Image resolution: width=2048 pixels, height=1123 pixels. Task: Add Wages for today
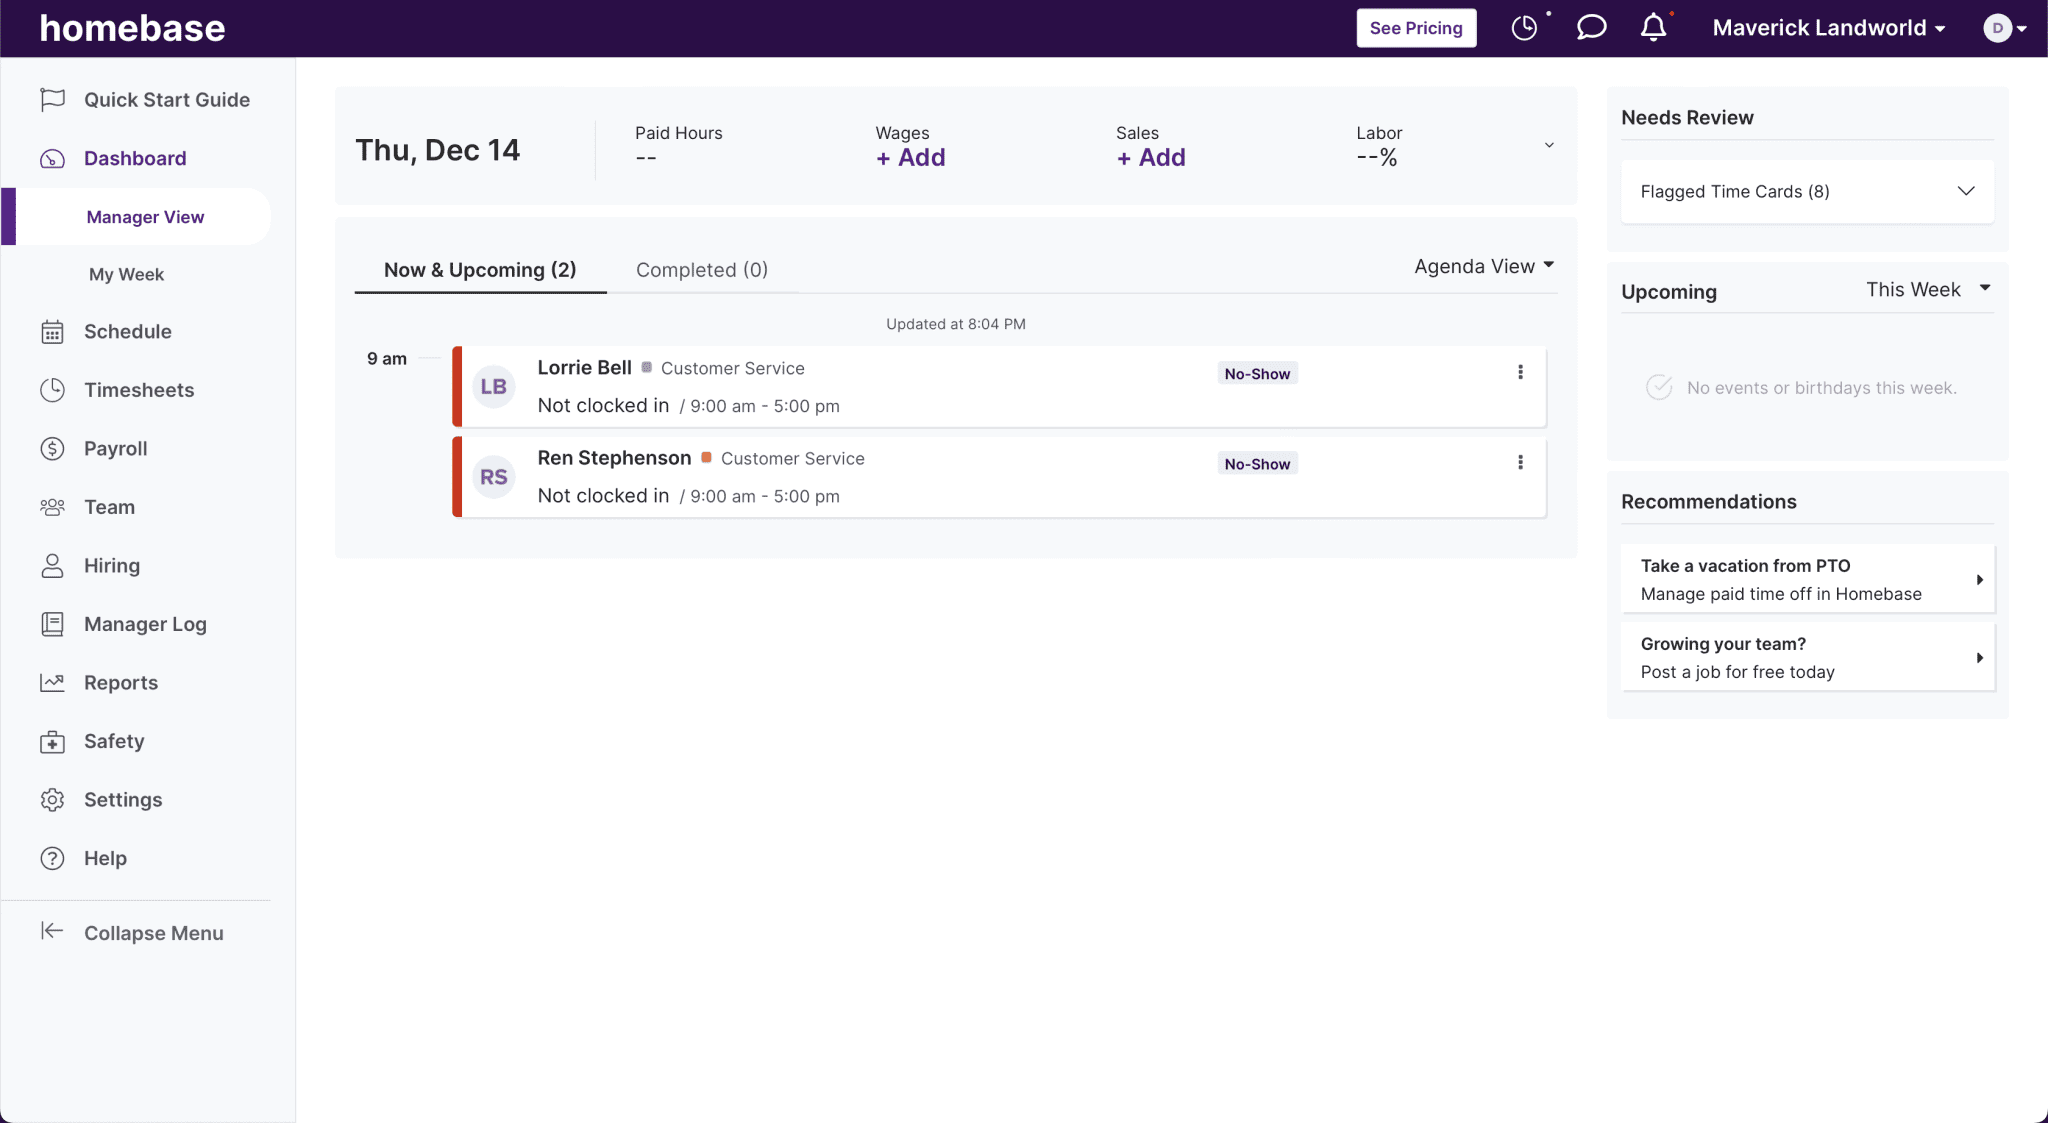(909, 157)
